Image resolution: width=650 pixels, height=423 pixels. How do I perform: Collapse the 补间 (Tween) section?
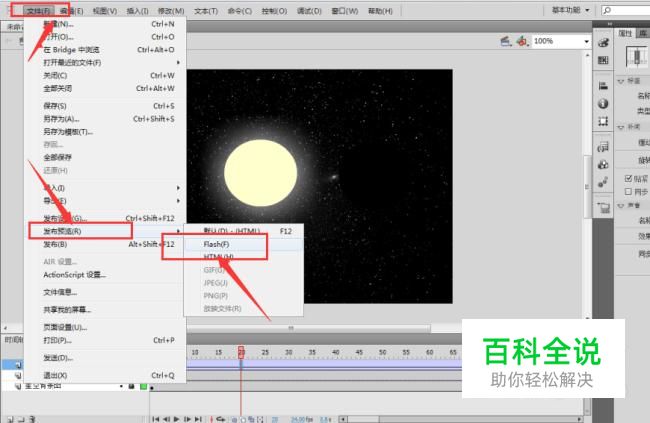click(x=621, y=127)
